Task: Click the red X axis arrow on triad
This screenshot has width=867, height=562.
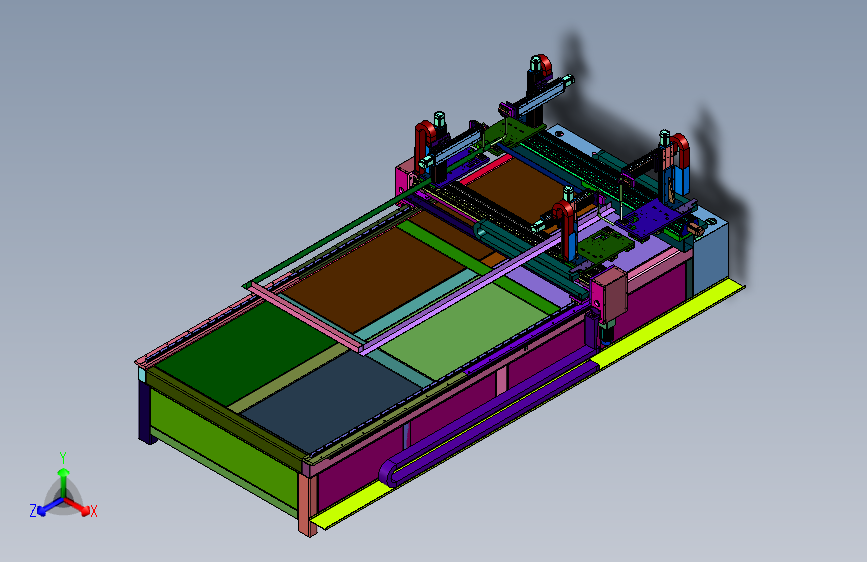Action: (x=77, y=506)
